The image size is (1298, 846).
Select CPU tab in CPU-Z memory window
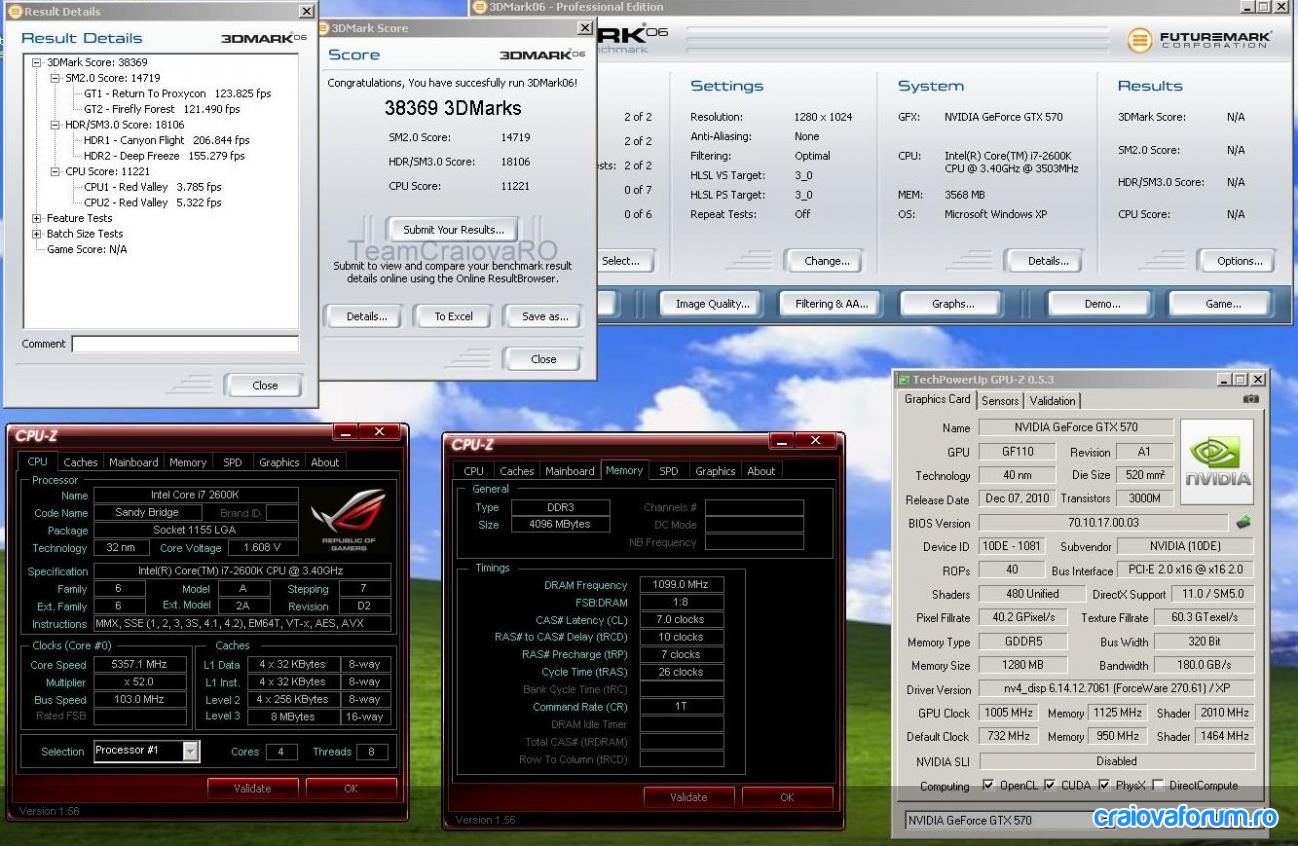474,471
